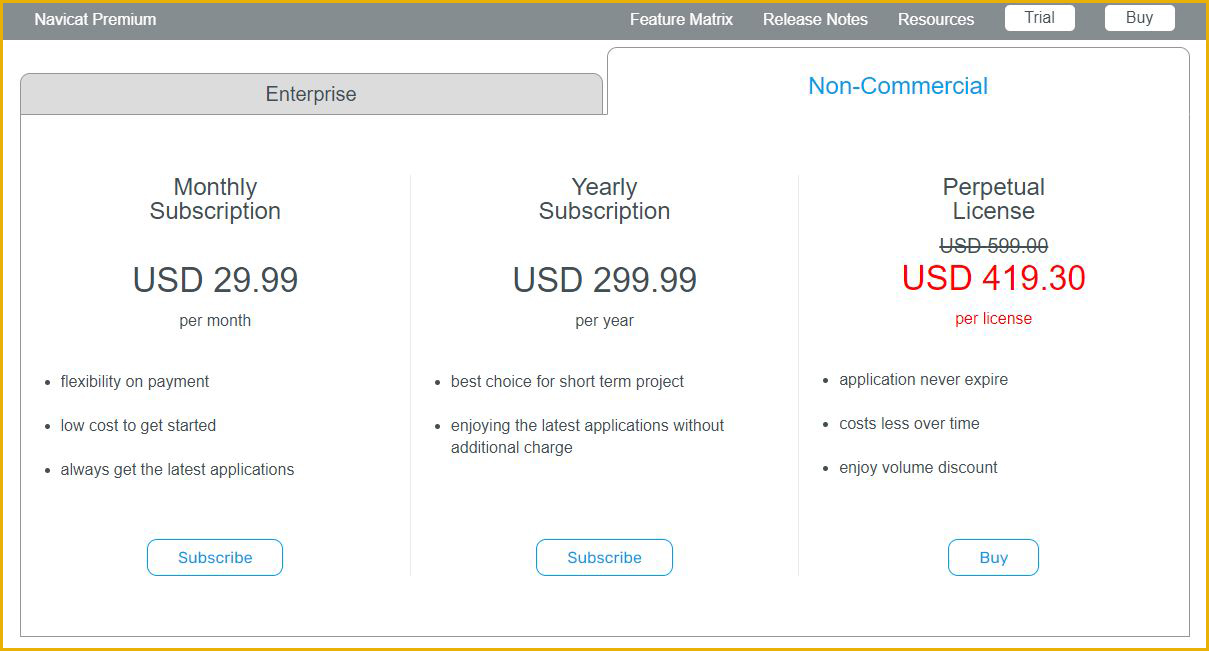Screen dimensions: 1209x651
Task: Click the Buy button in the header
Action: [x=1140, y=18]
